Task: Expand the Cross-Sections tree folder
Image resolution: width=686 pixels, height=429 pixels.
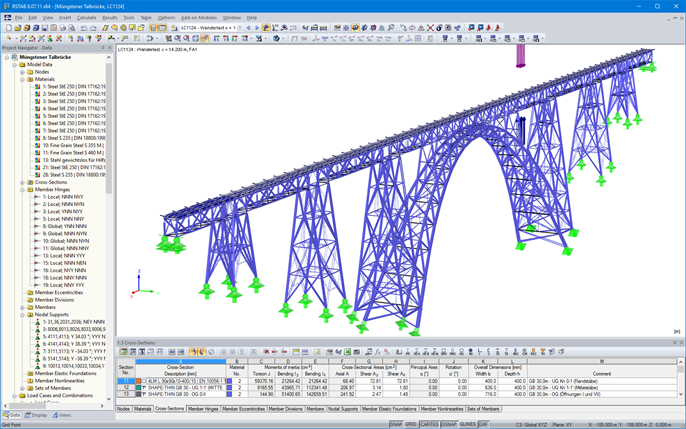Action: pyautogui.click(x=22, y=182)
